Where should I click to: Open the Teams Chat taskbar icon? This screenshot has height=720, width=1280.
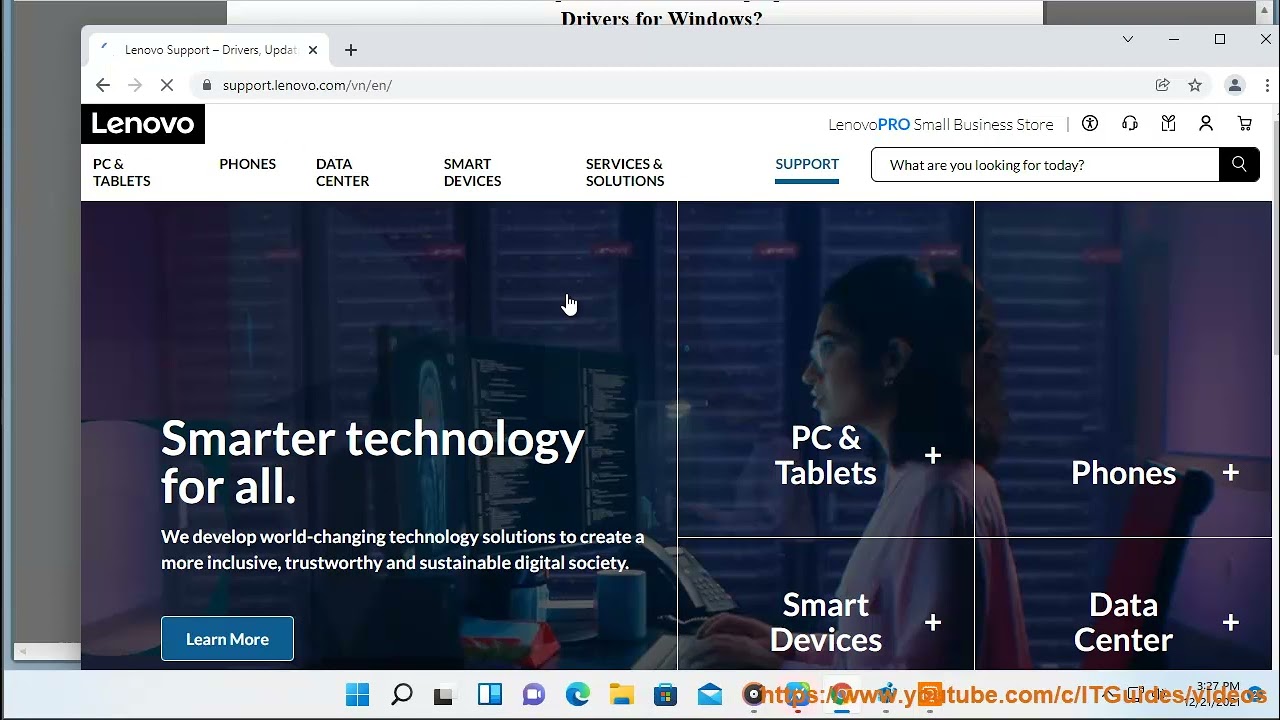click(534, 695)
